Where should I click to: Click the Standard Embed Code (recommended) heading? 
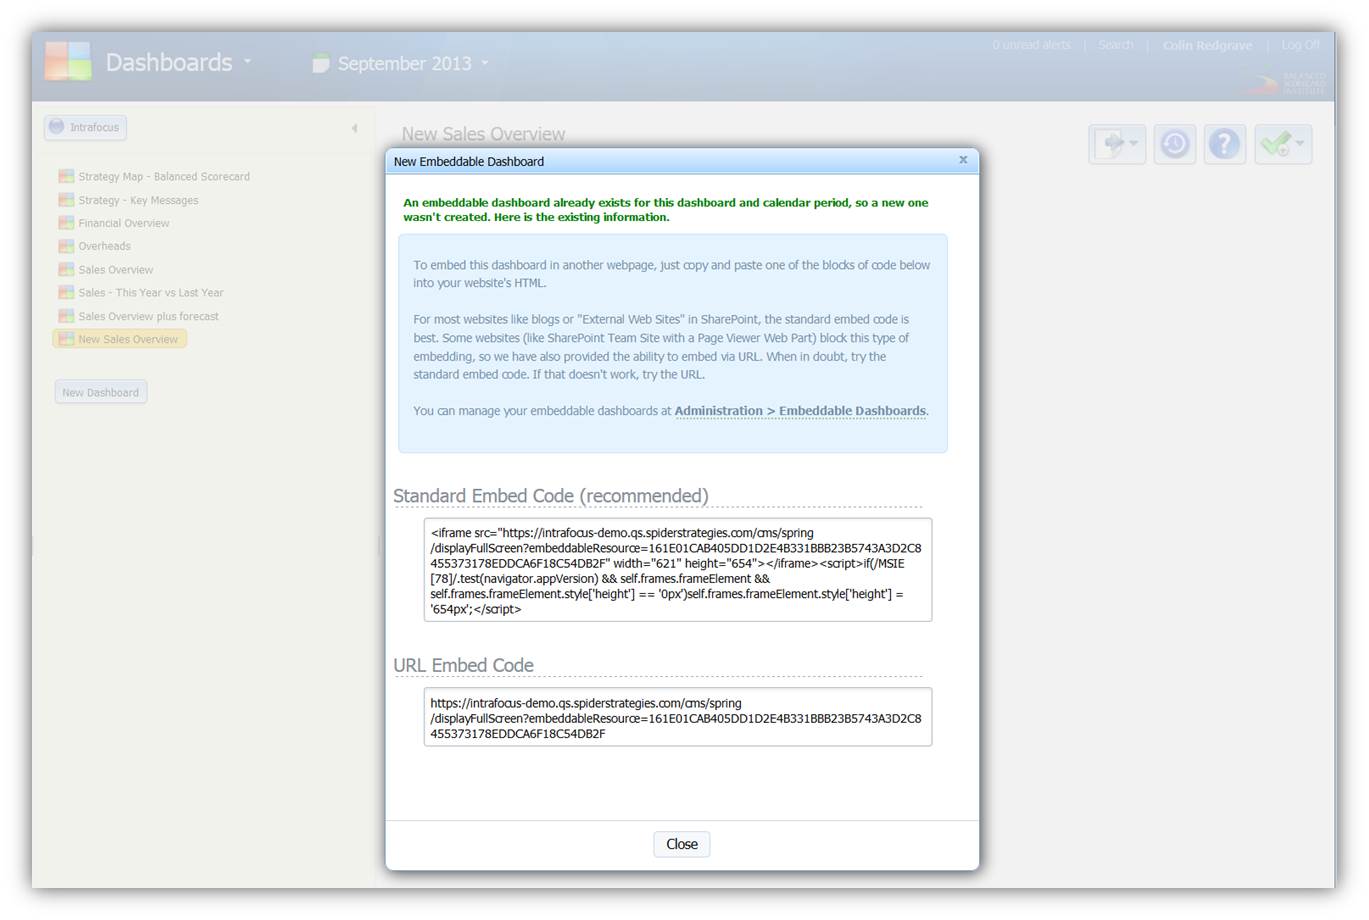click(x=551, y=496)
